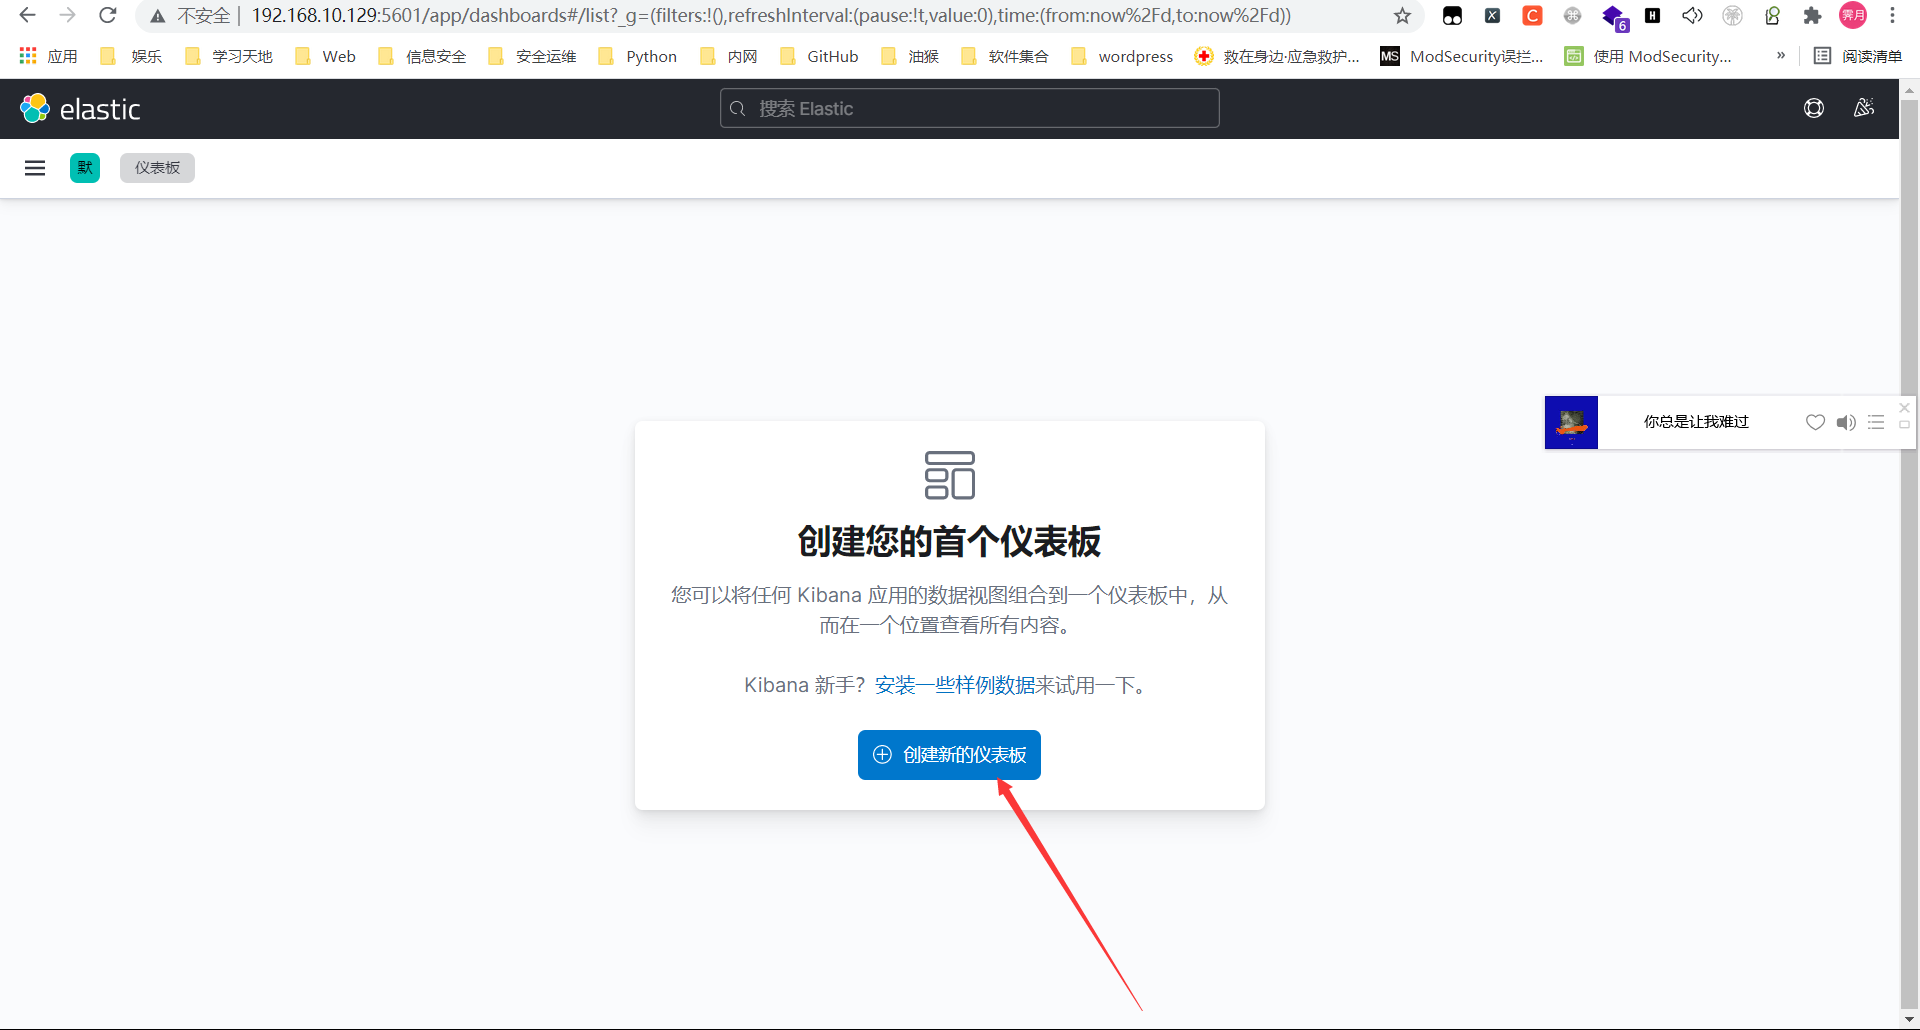The height and width of the screenshot is (1030, 1920).
Task: Open the GitHub bookmarks folder
Action: (820, 57)
